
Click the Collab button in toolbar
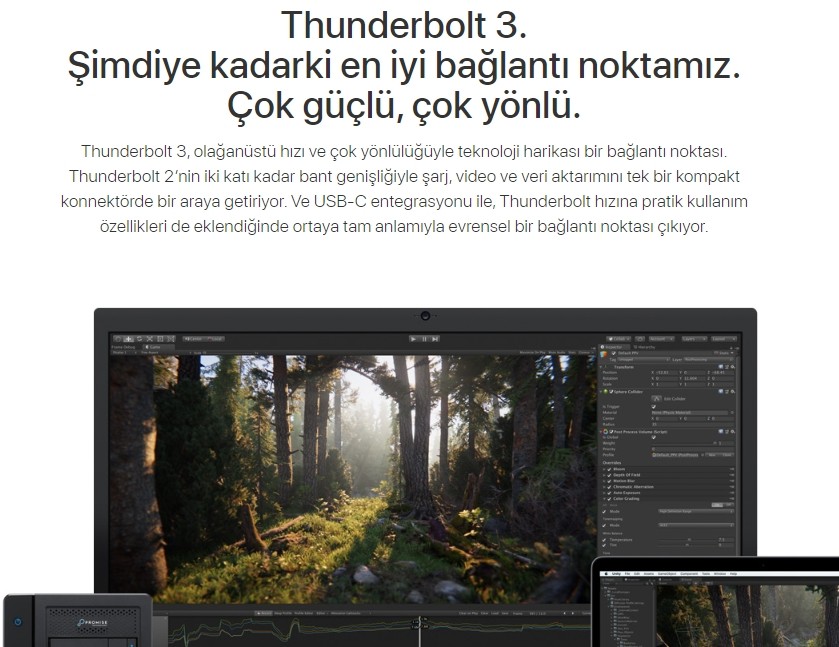point(620,339)
